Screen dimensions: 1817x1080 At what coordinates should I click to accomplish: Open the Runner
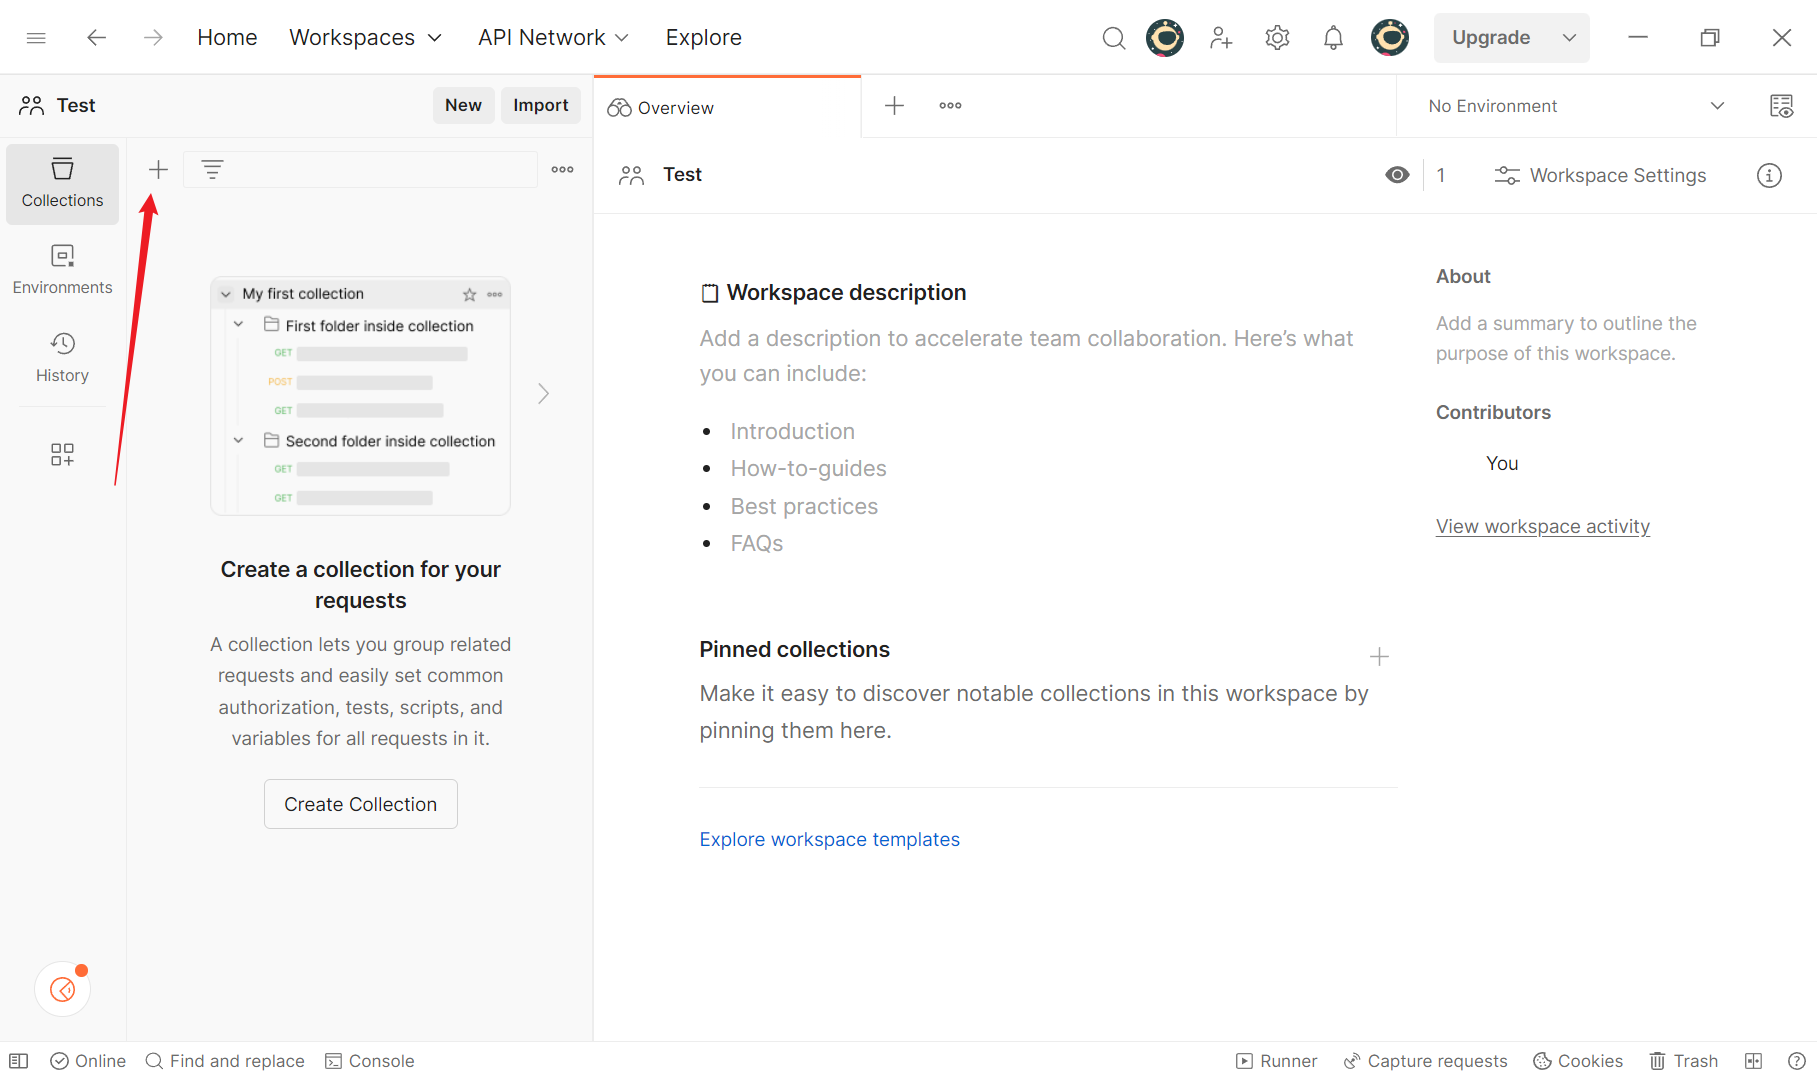[x=1277, y=1061]
